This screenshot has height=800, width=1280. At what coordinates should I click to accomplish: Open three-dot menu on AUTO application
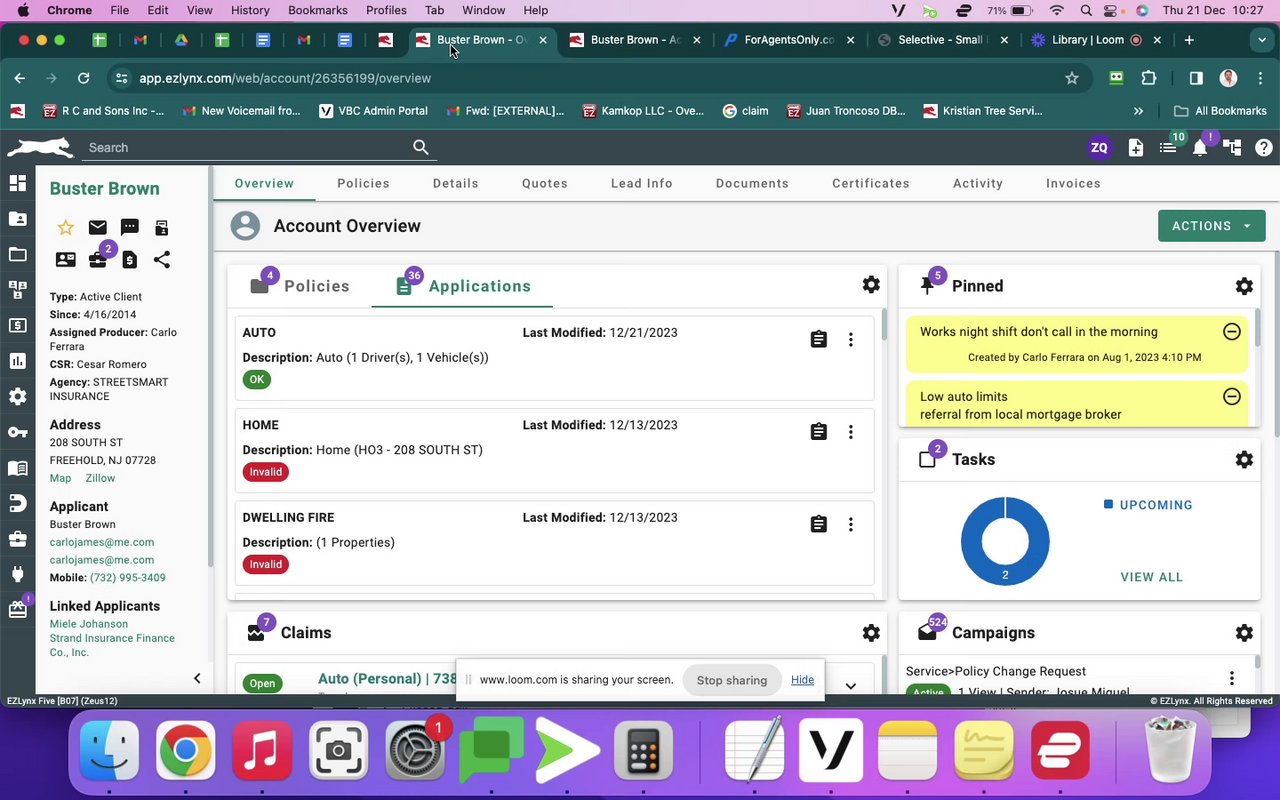tap(851, 340)
